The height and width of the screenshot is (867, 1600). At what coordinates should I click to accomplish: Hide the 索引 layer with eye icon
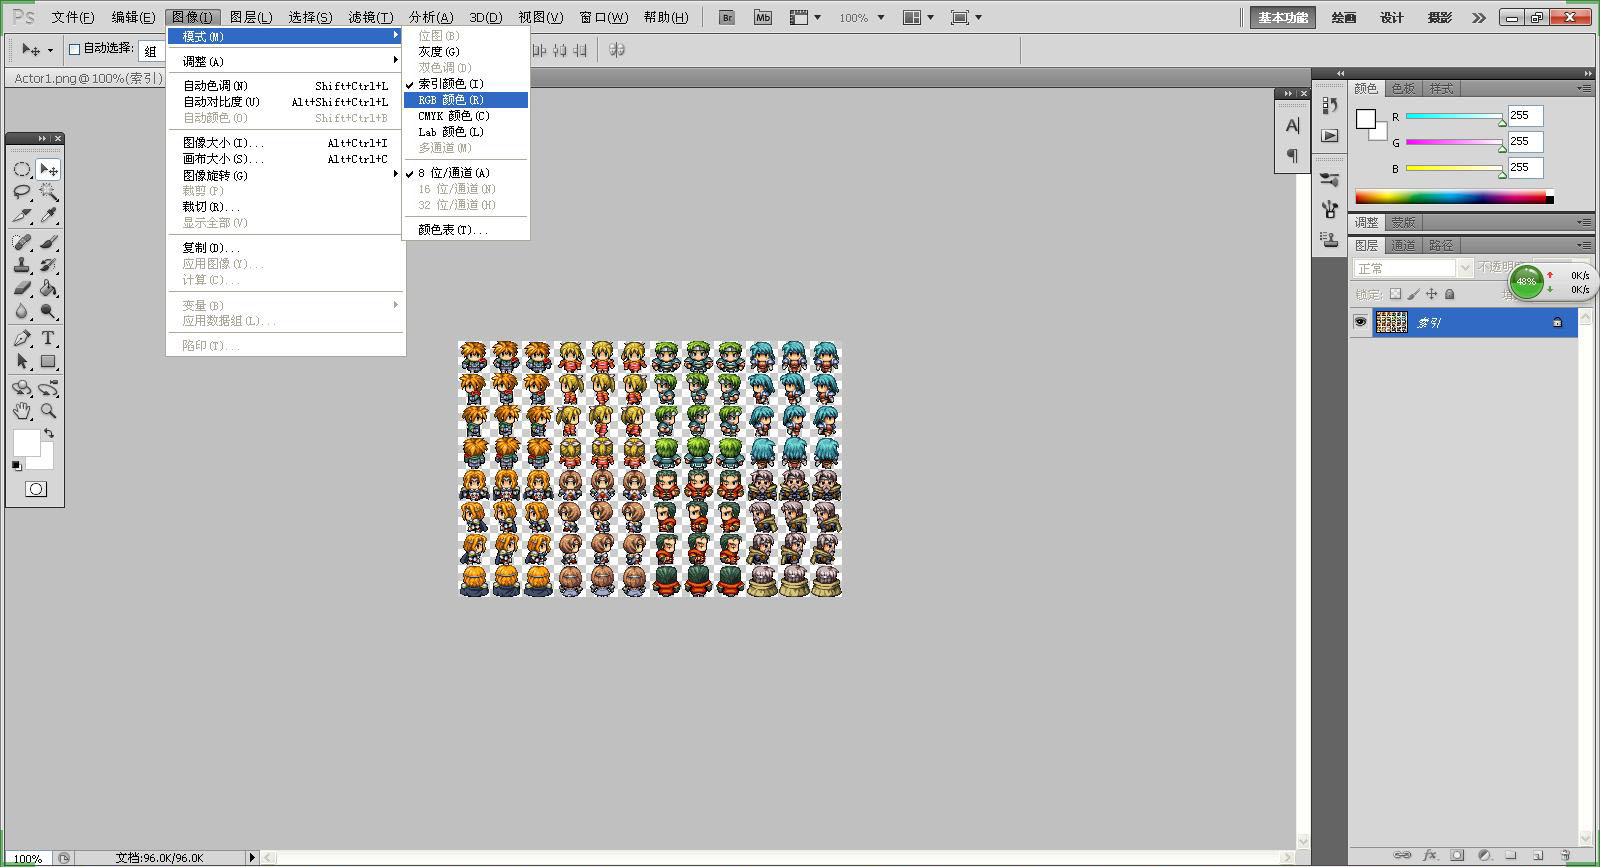[1360, 322]
